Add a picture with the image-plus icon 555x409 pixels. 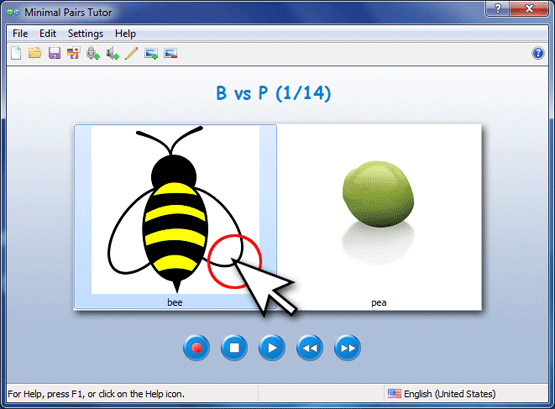151,54
